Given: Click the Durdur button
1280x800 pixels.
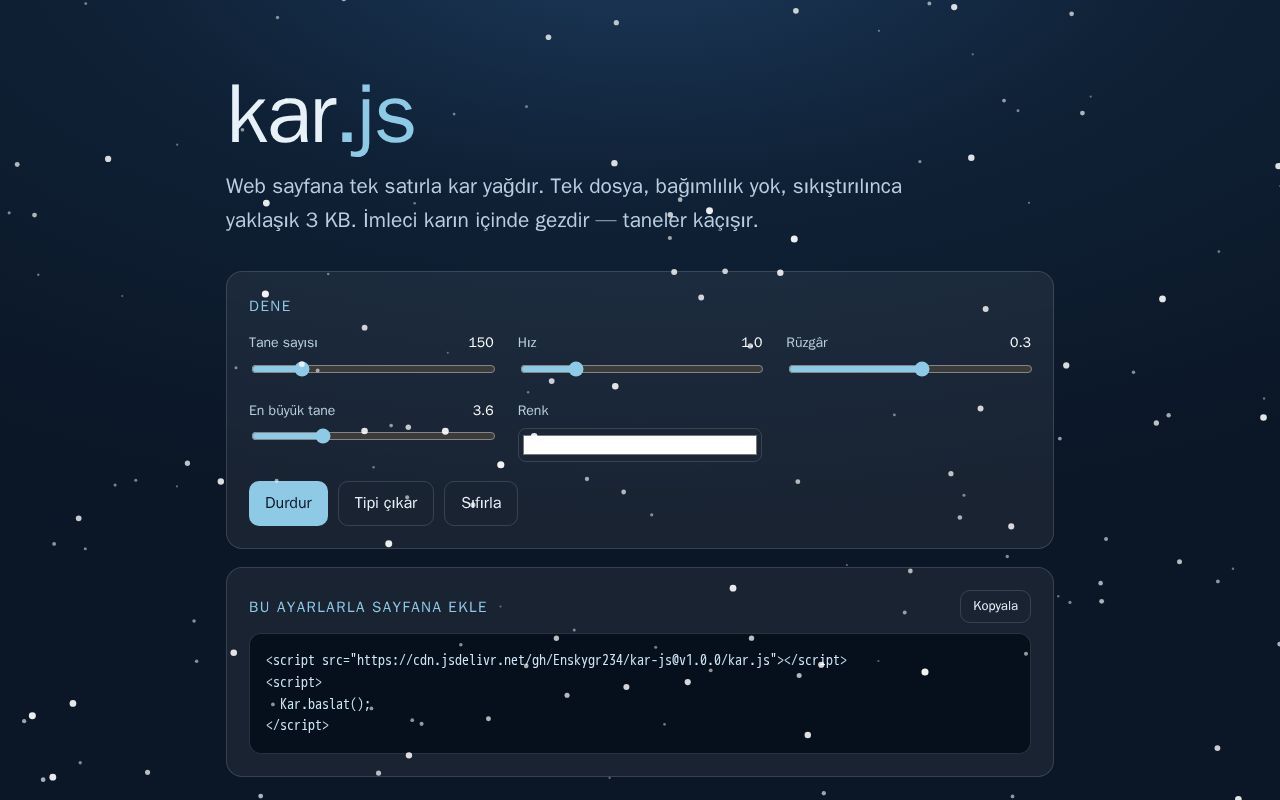Looking at the screenshot, I should (x=288, y=503).
